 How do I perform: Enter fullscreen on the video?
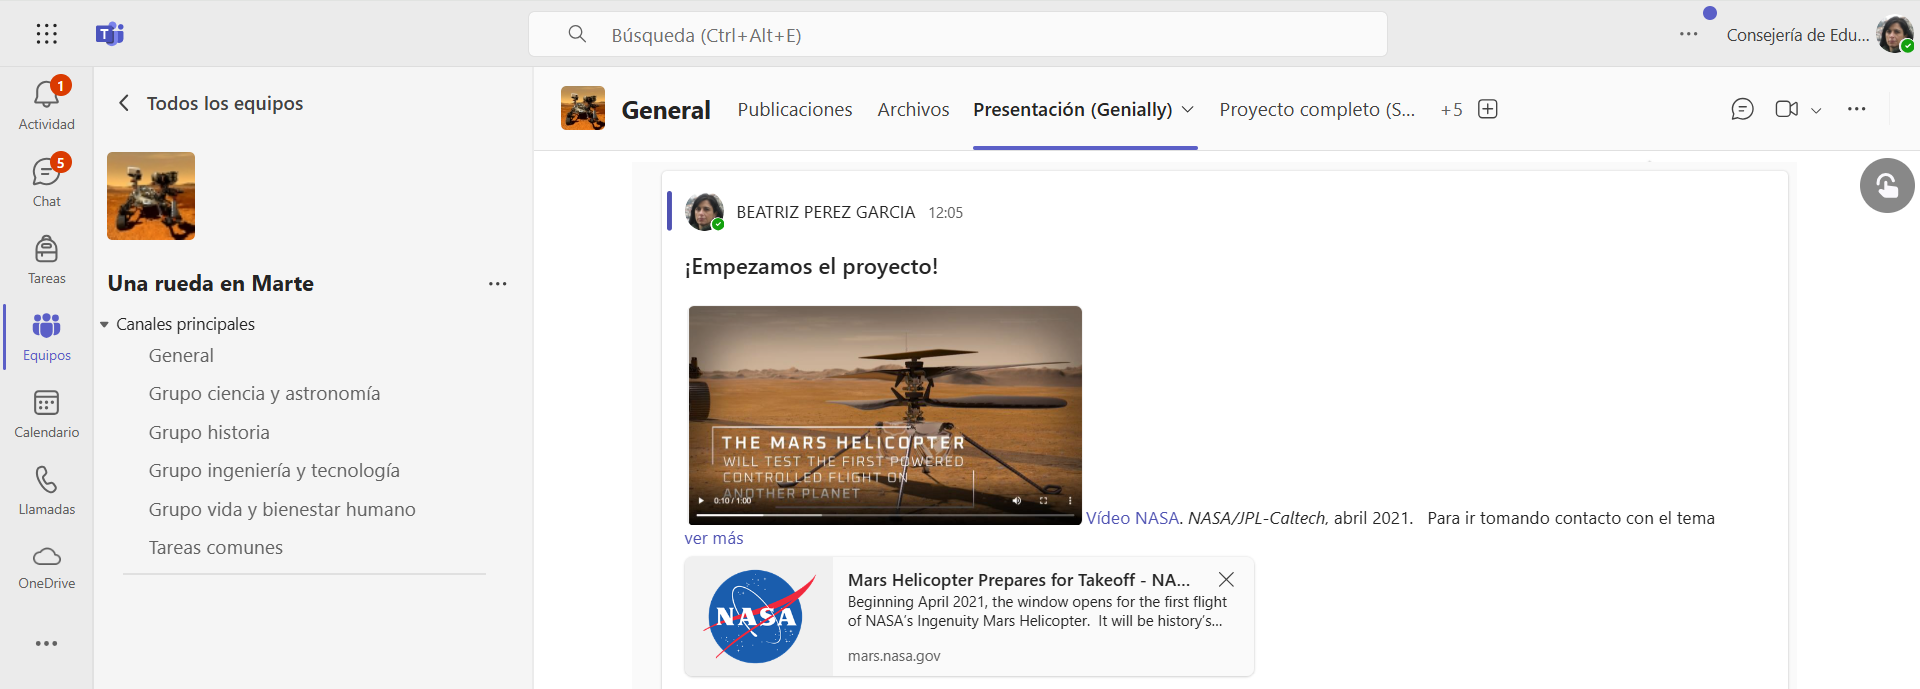click(x=1043, y=500)
